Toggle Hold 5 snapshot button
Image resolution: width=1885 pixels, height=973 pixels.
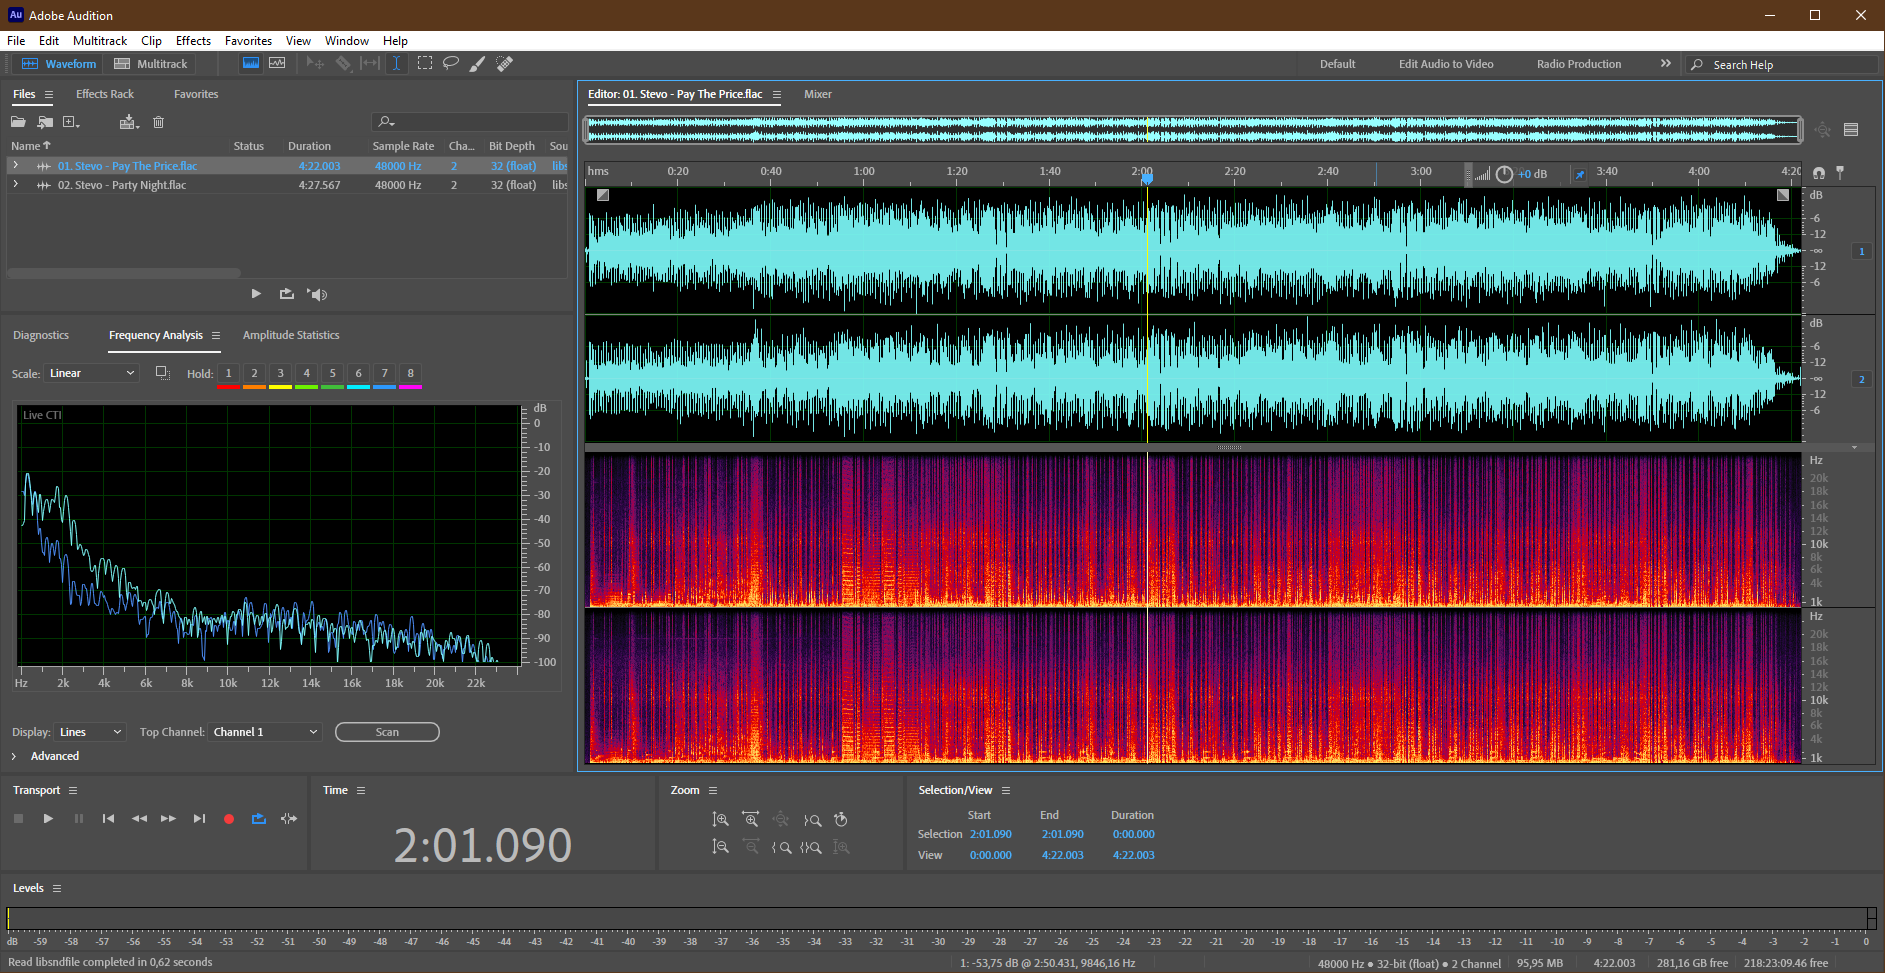(332, 373)
